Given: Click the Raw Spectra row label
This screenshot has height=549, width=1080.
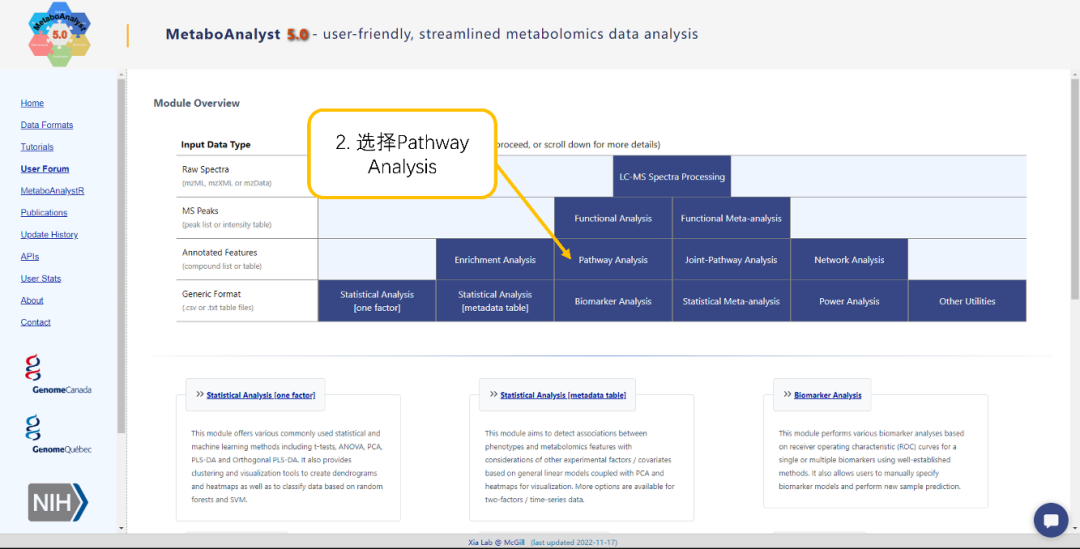Looking at the screenshot, I should click(x=205, y=169).
